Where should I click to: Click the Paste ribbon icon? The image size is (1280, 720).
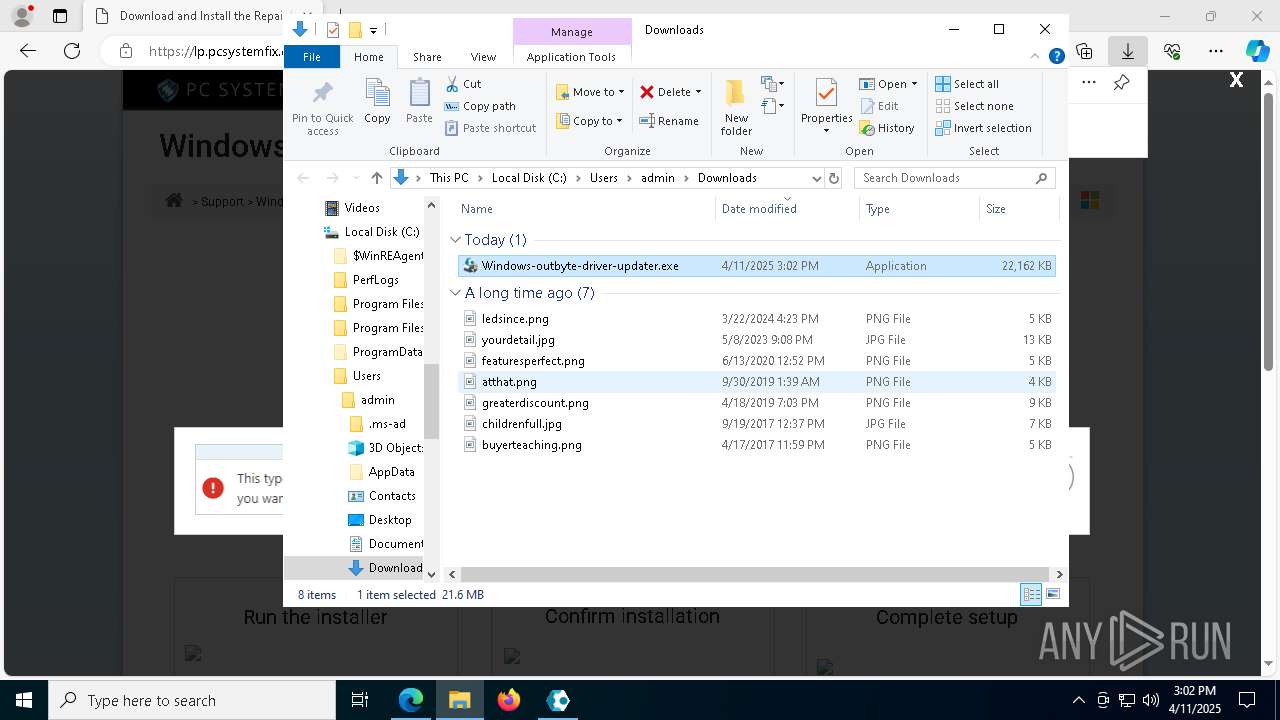(419, 102)
